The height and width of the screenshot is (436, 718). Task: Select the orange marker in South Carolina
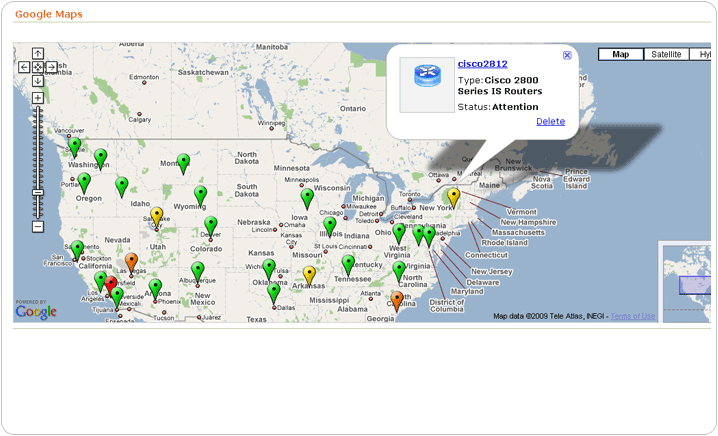397,301
